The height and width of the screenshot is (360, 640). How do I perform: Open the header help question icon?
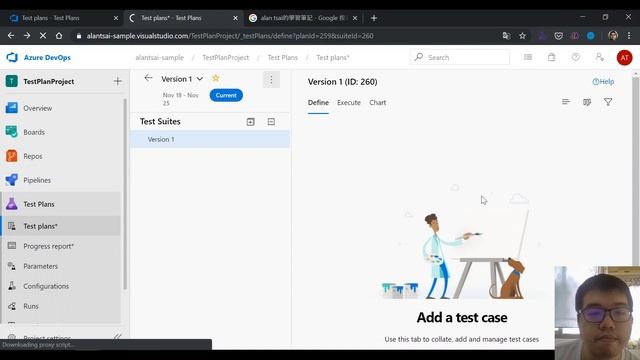point(576,57)
